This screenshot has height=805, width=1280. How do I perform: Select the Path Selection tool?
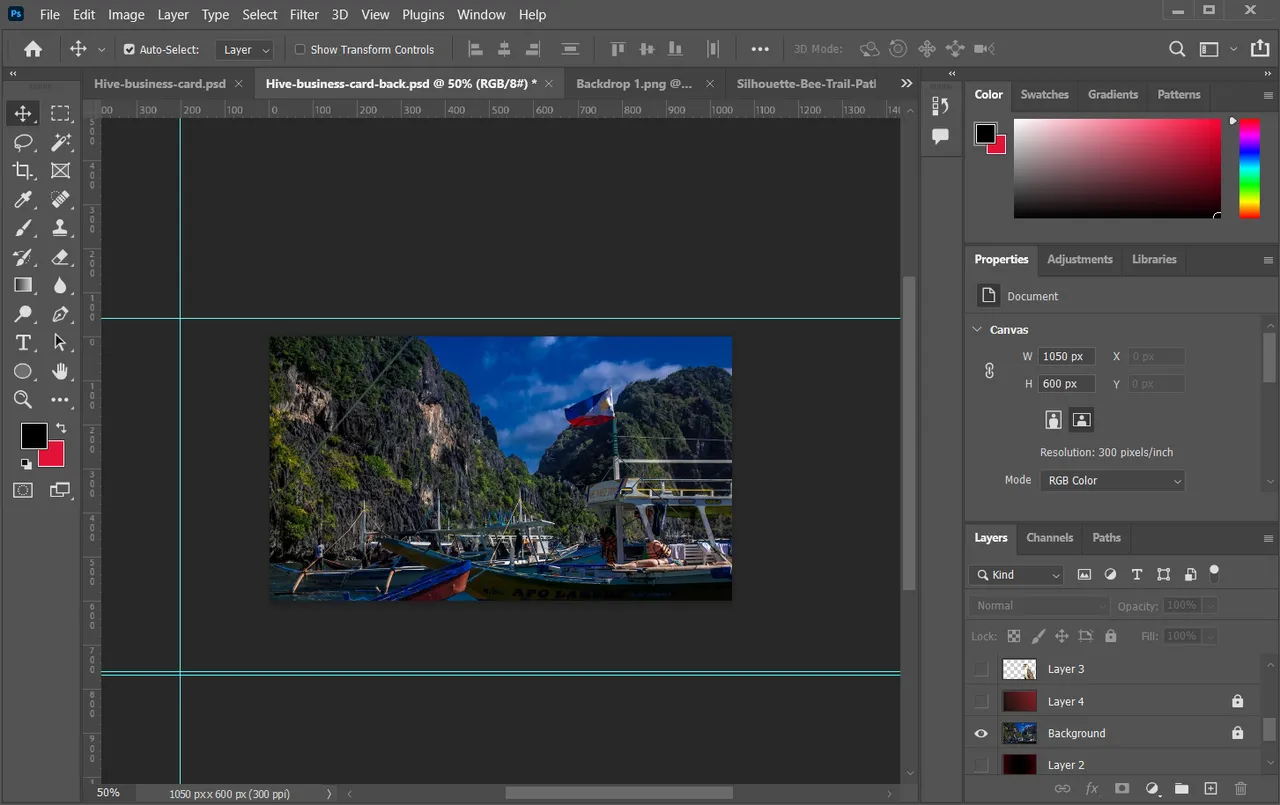click(x=60, y=343)
